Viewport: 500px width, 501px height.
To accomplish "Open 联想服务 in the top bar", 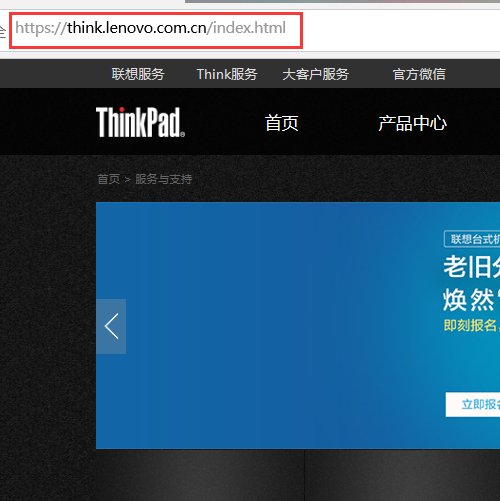I will [x=138, y=74].
